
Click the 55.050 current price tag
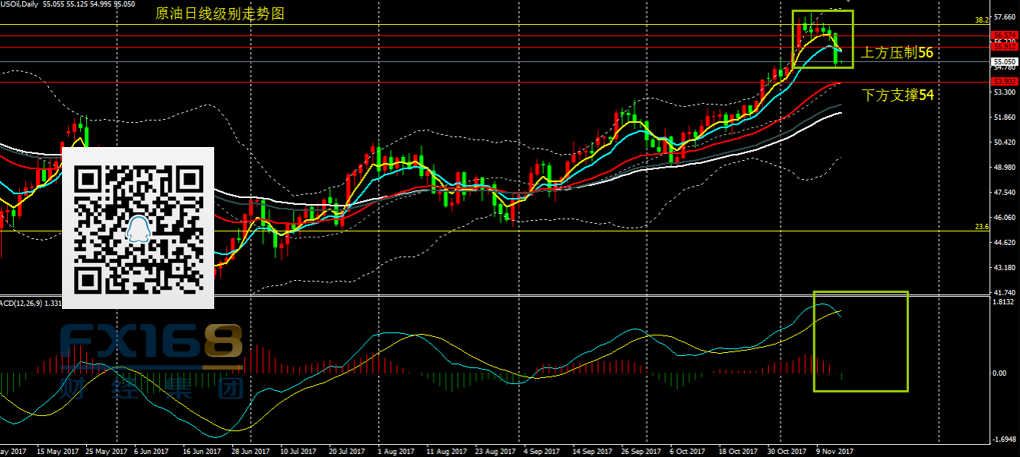[1004, 61]
